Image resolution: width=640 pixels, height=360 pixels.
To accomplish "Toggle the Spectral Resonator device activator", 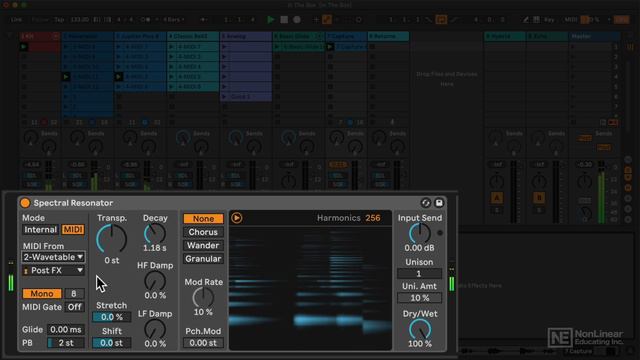I will 25,203.
